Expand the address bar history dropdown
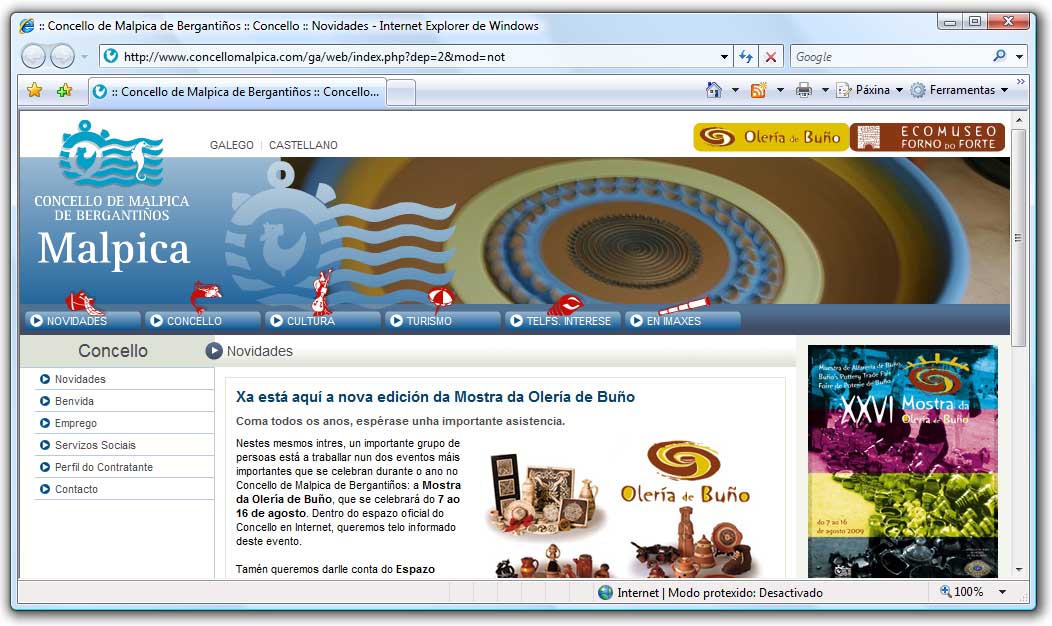The width and height of the screenshot is (1052, 626). tap(724, 57)
